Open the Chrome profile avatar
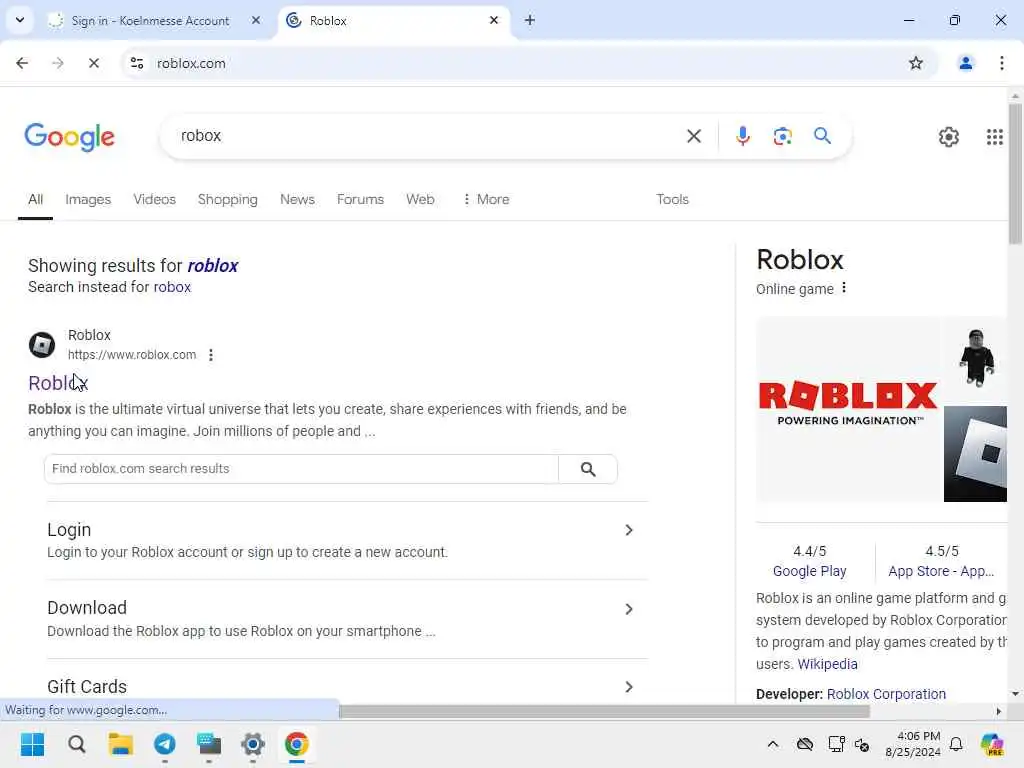Screen dimensions: 1024x768 coord(965,63)
